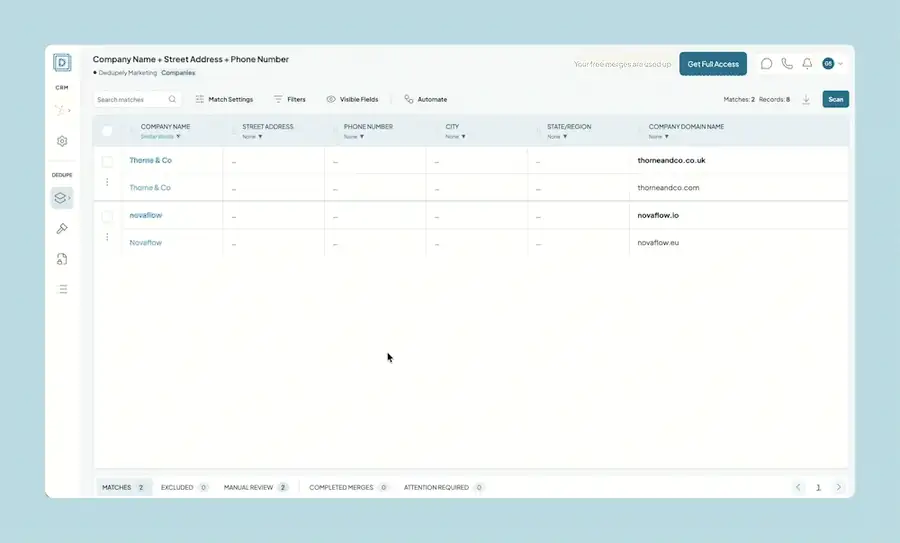Click the thorneandco.com domain cell
Viewport: 900px width, 543px height.
(x=668, y=188)
